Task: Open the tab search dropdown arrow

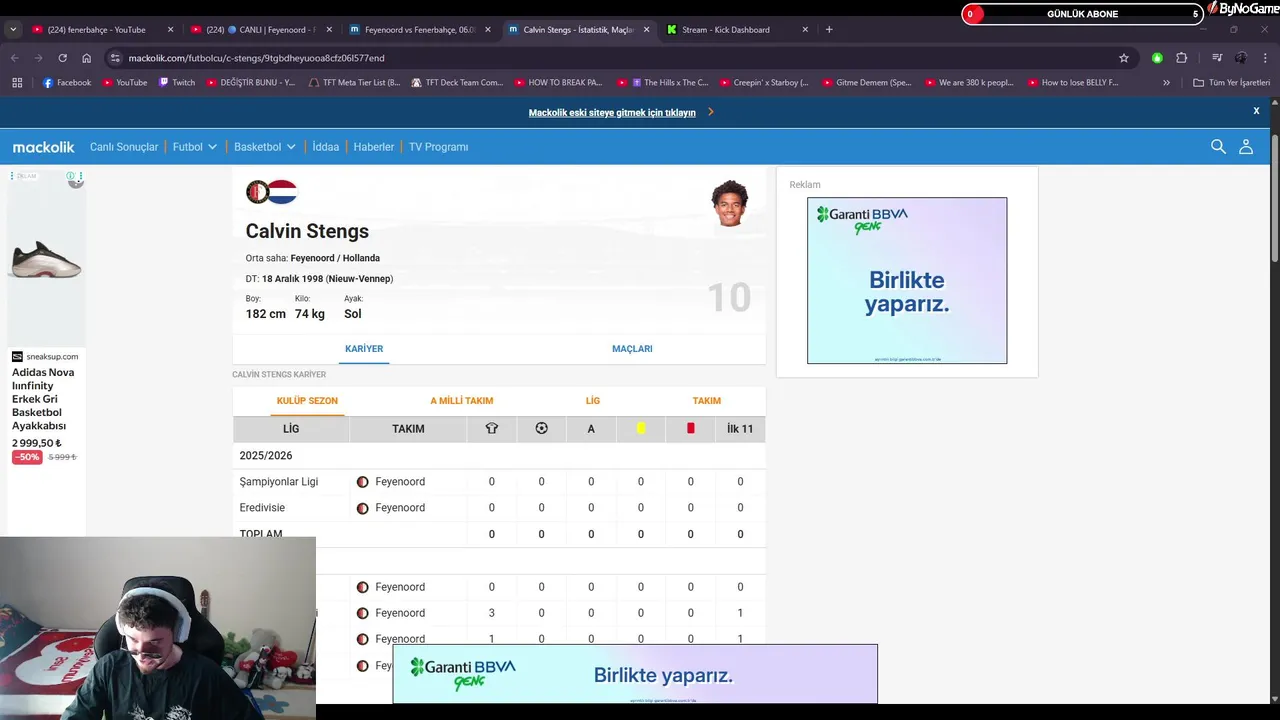Action: pos(13,30)
